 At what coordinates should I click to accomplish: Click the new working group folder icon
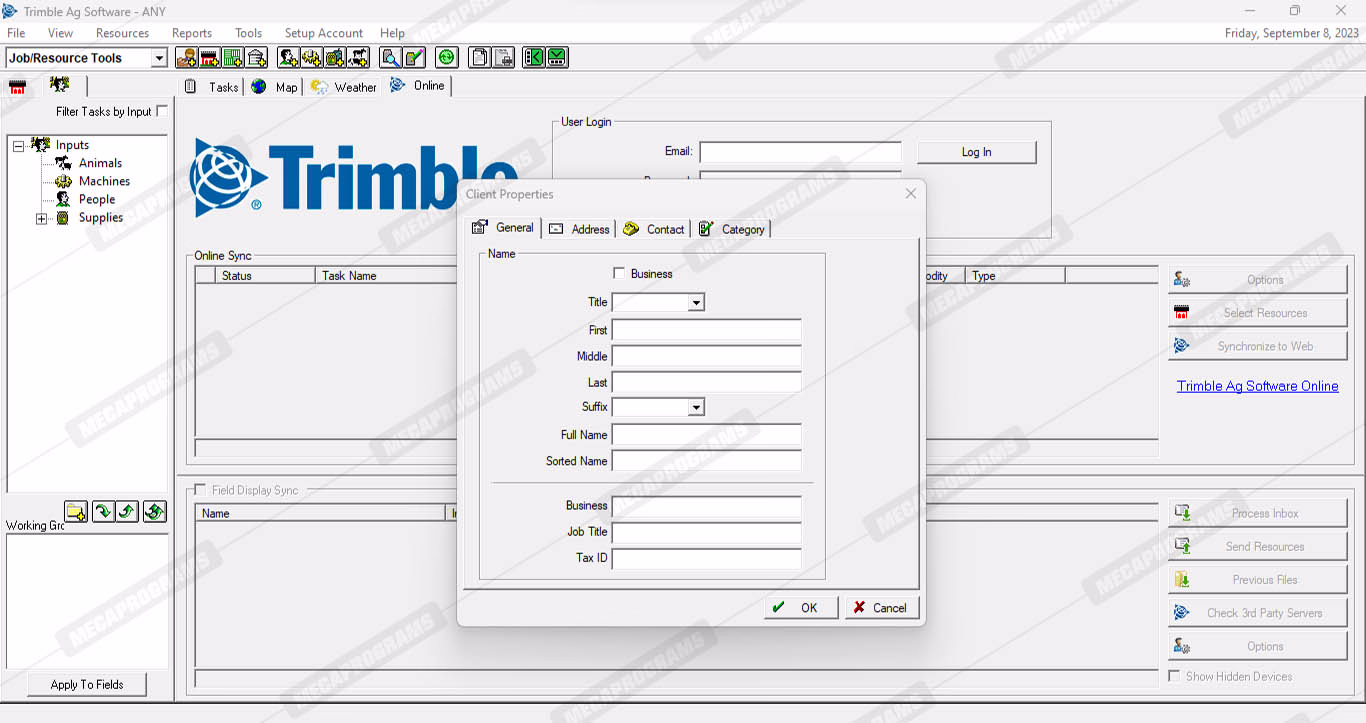77,512
